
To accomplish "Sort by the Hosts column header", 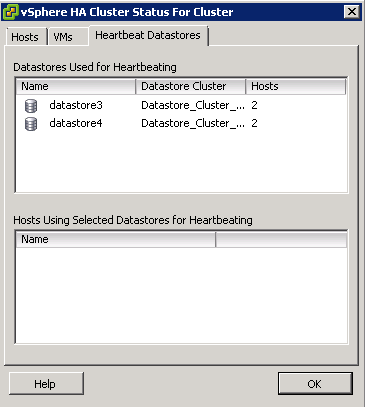I will coord(296,86).
